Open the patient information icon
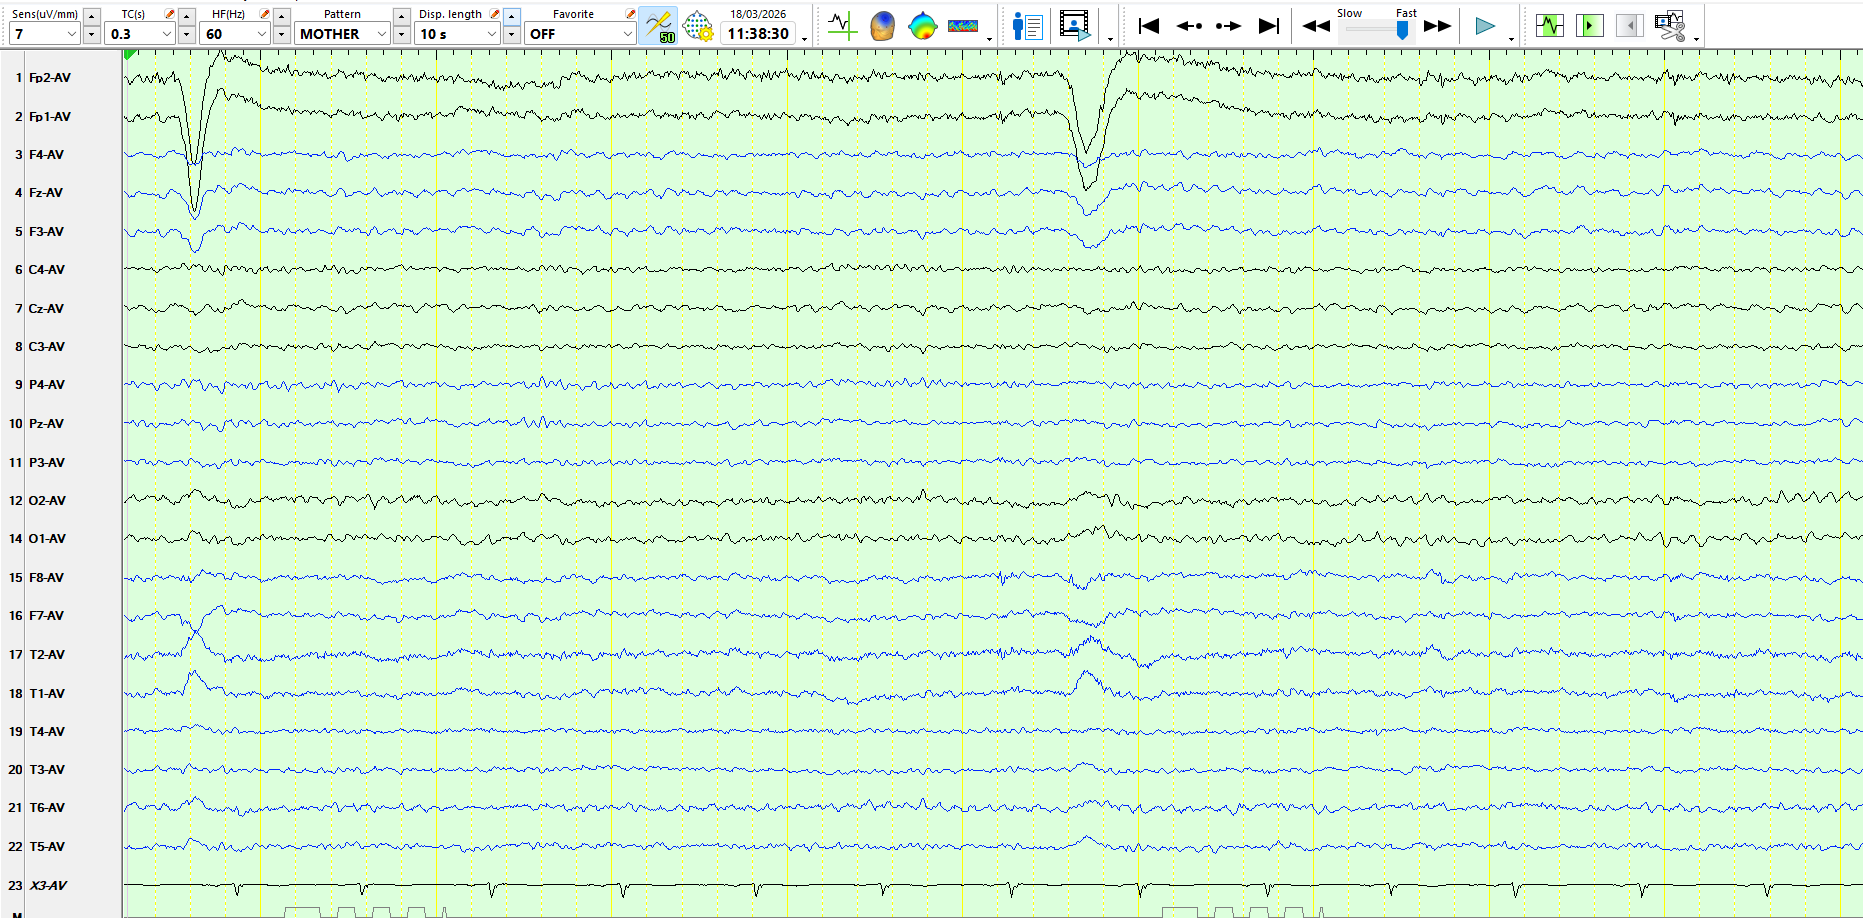1863x918 pixels. coord(1027,26)
